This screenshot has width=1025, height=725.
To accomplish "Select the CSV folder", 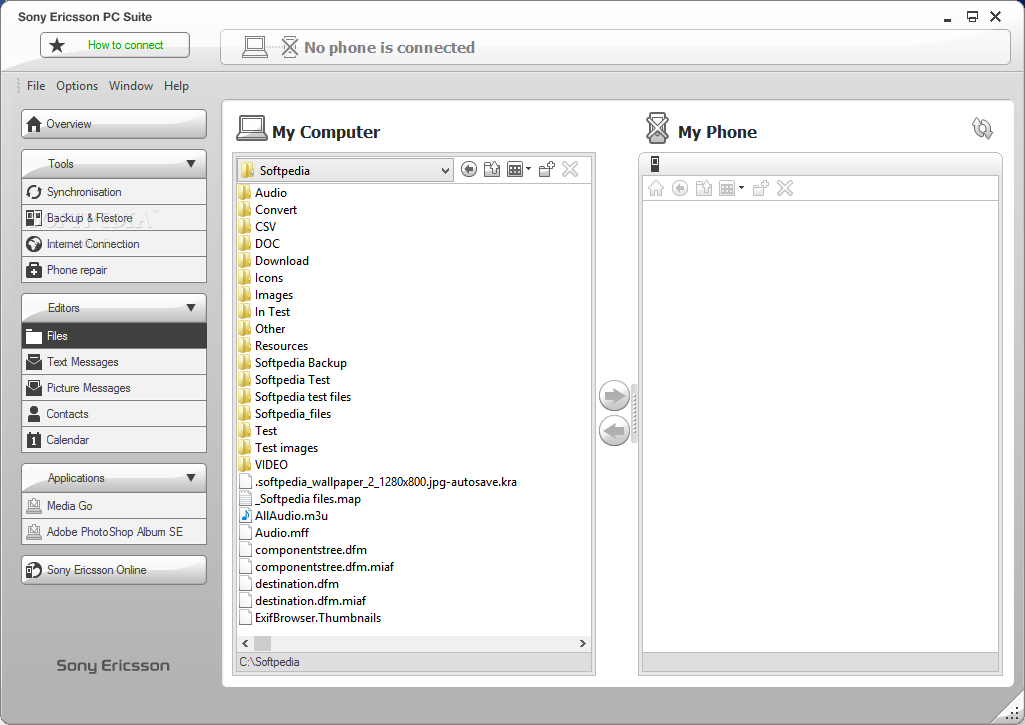I will 258,227.
